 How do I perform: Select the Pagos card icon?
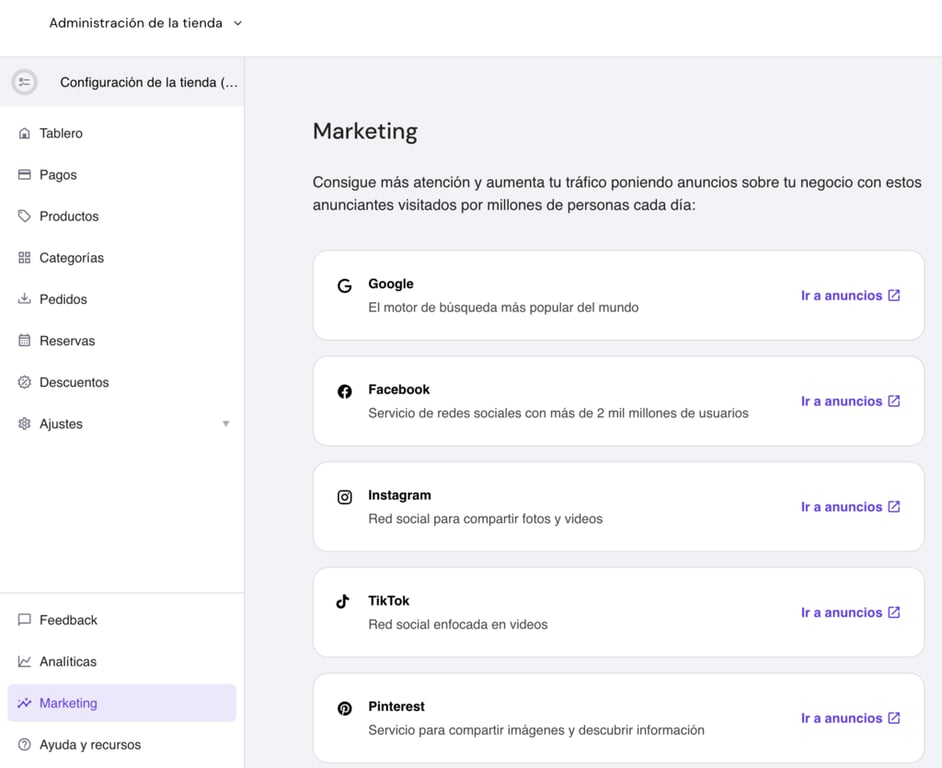tap(22, 174)
